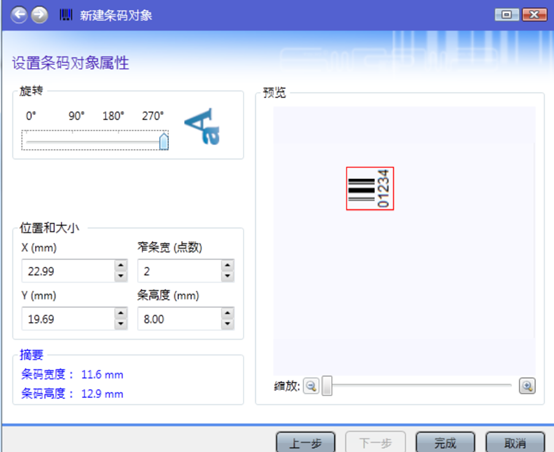554x452 pixels.
Task: Decrease the bar height with down arrow
Action: click(228, 324)
